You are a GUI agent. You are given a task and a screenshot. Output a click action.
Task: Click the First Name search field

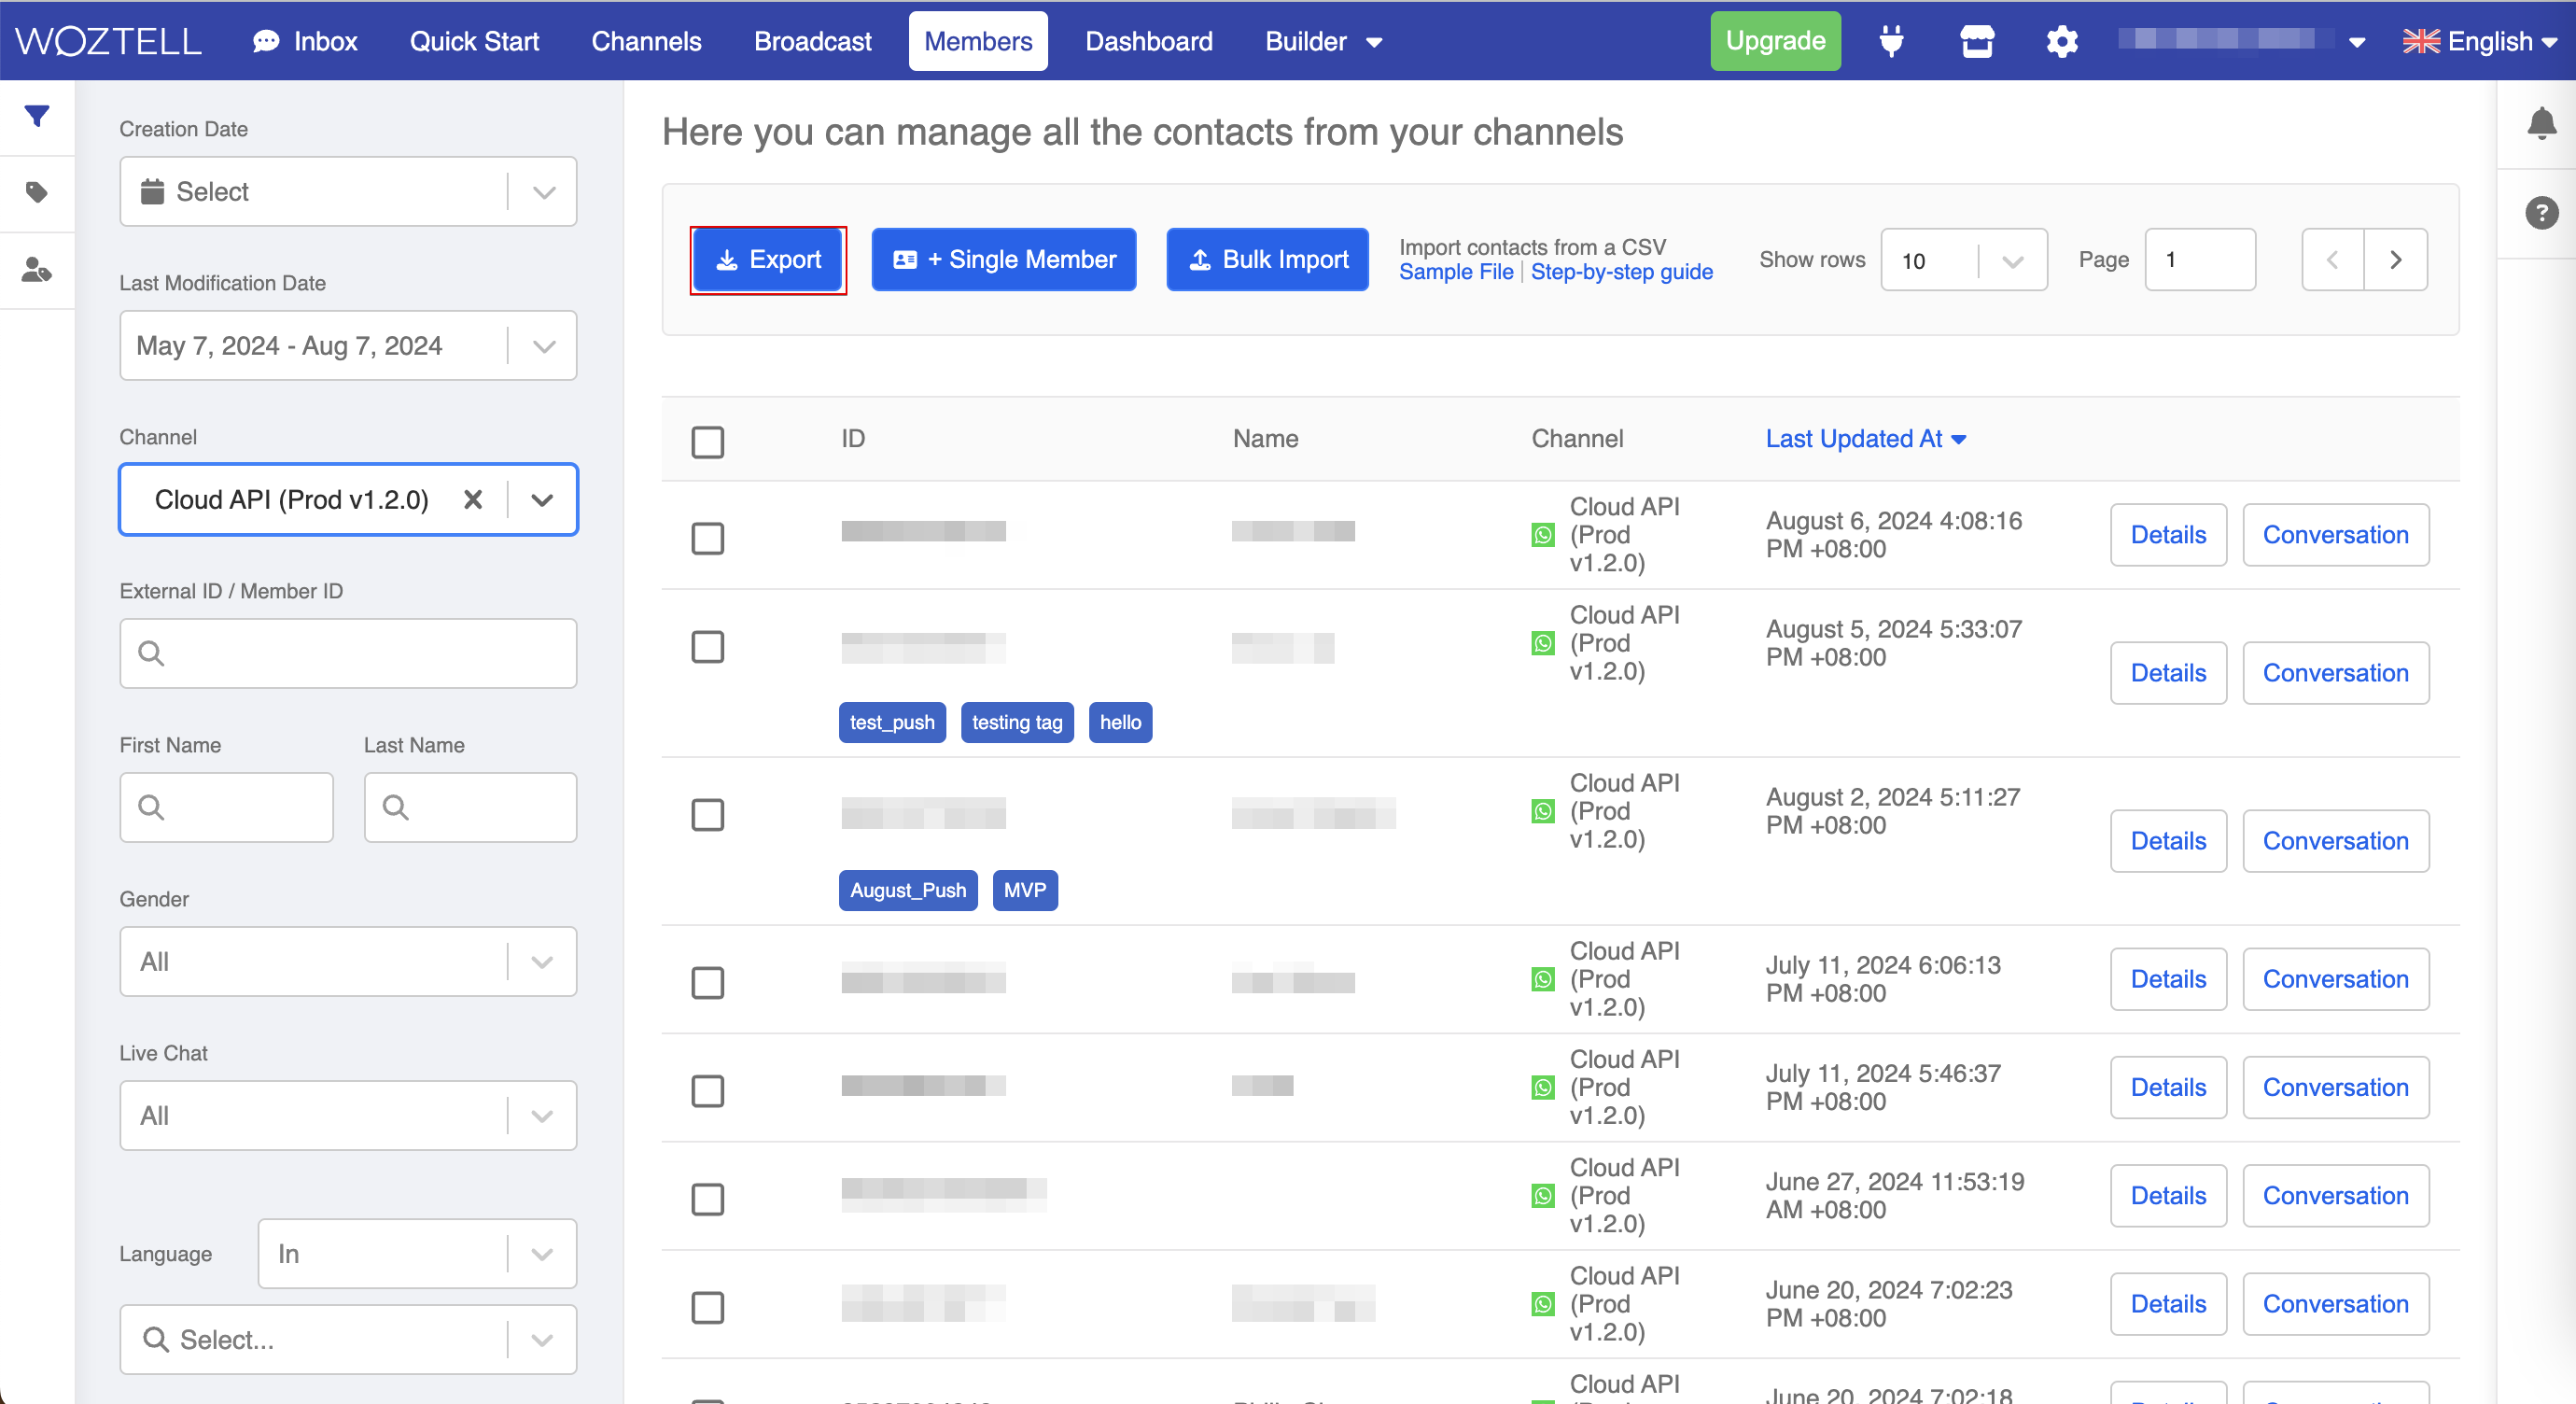point(226,806)
